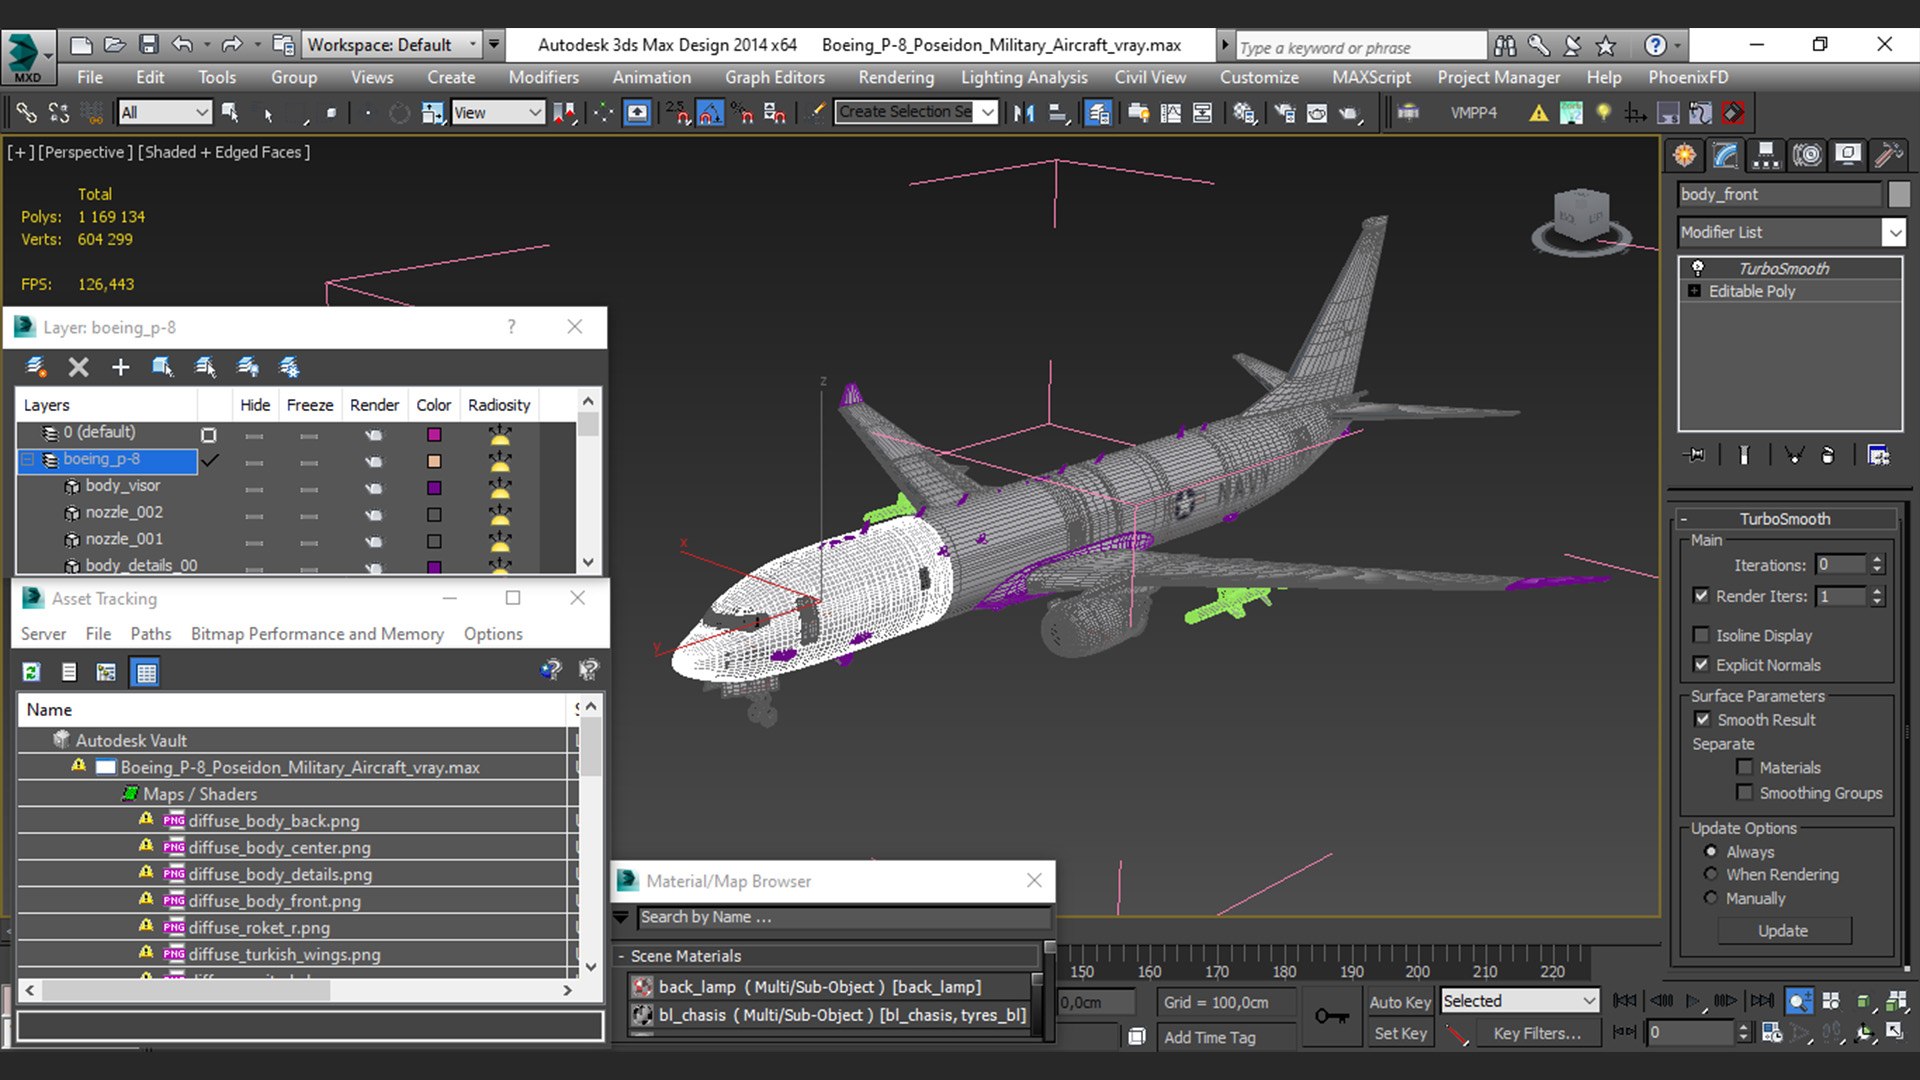Open the Graph Editors menu
The image size is (1920, 1080).
[x=774, y=77]
